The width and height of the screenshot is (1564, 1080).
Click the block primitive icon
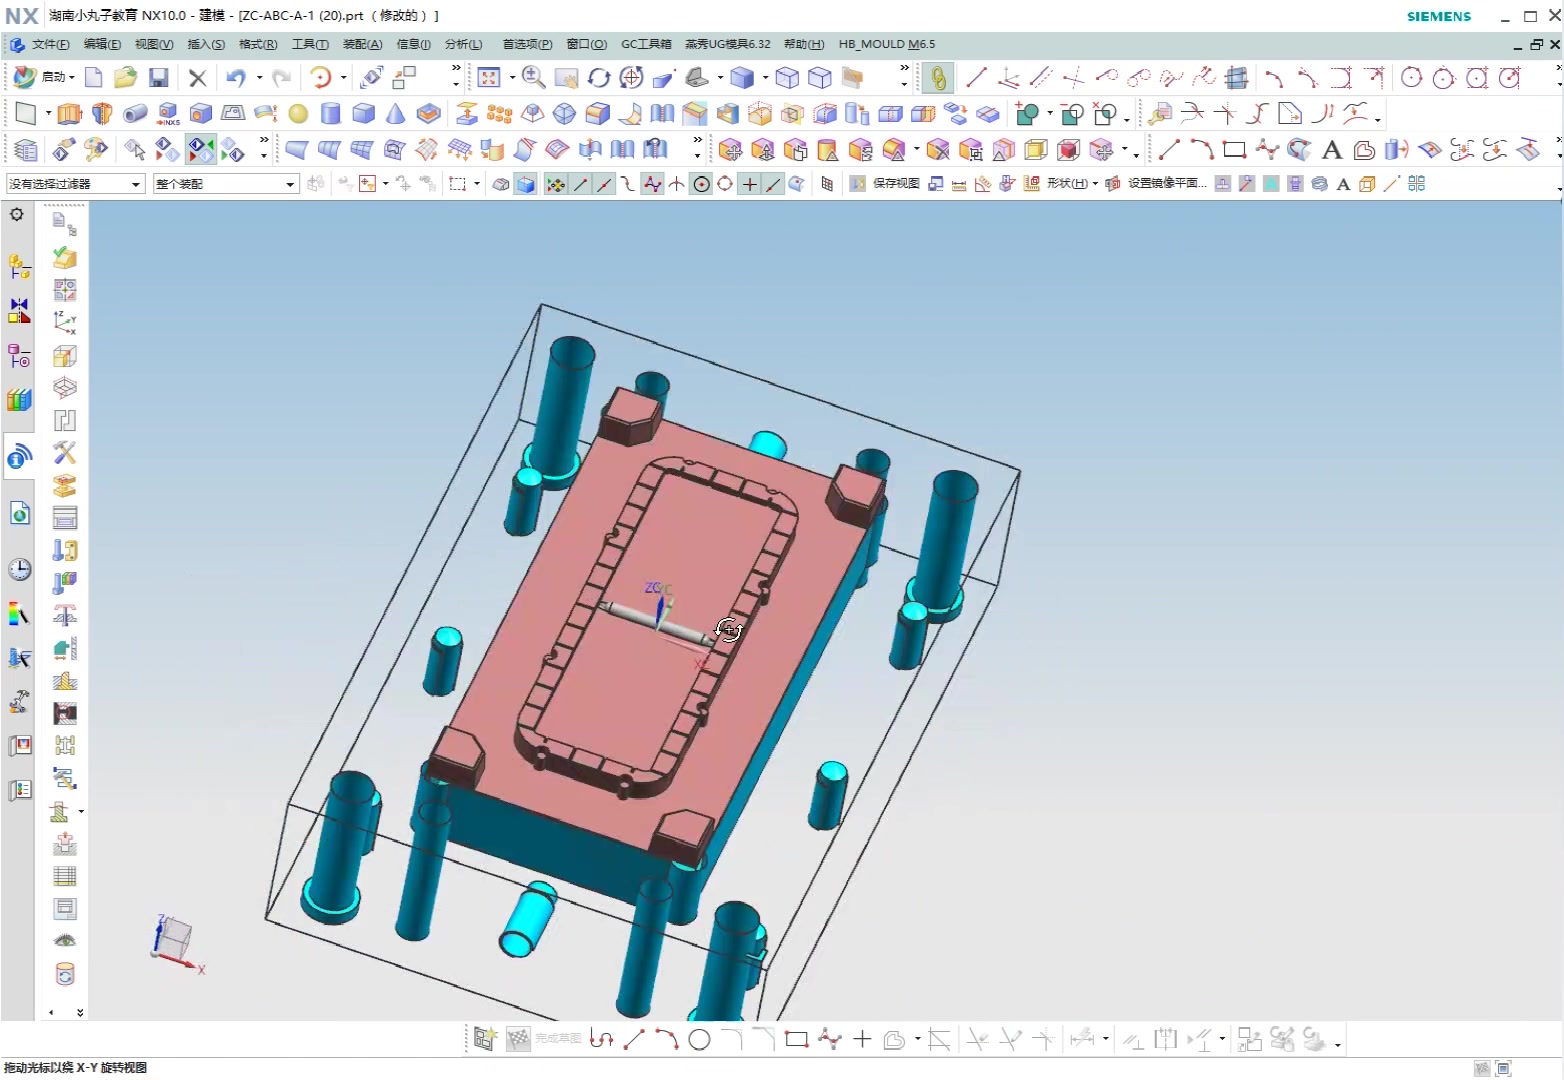364,114
